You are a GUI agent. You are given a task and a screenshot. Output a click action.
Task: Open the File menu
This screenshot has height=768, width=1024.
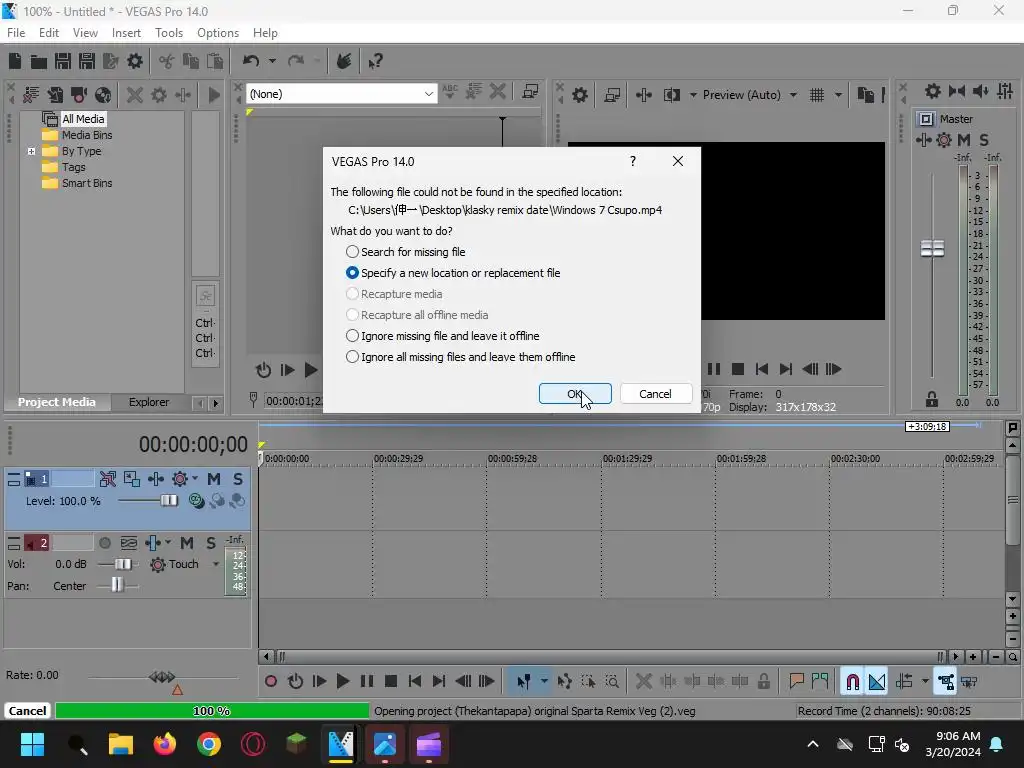16,33
